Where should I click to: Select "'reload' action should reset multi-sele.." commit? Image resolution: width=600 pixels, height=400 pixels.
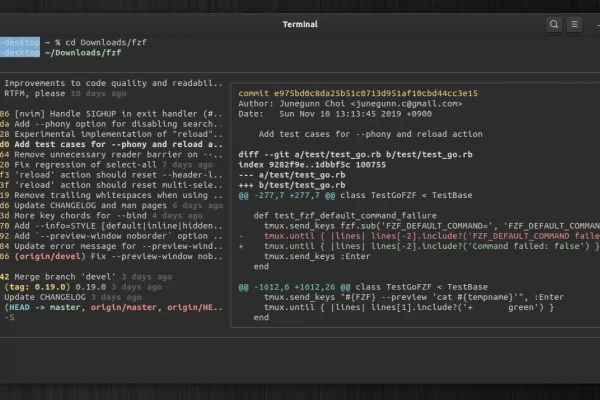point(111,185)
